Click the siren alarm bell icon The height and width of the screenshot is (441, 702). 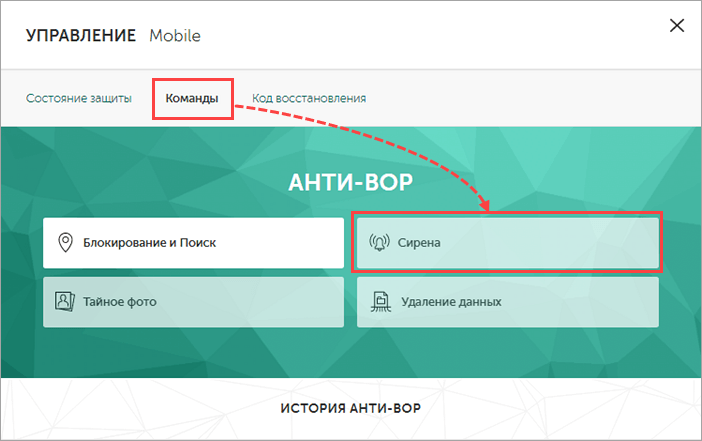379,242
